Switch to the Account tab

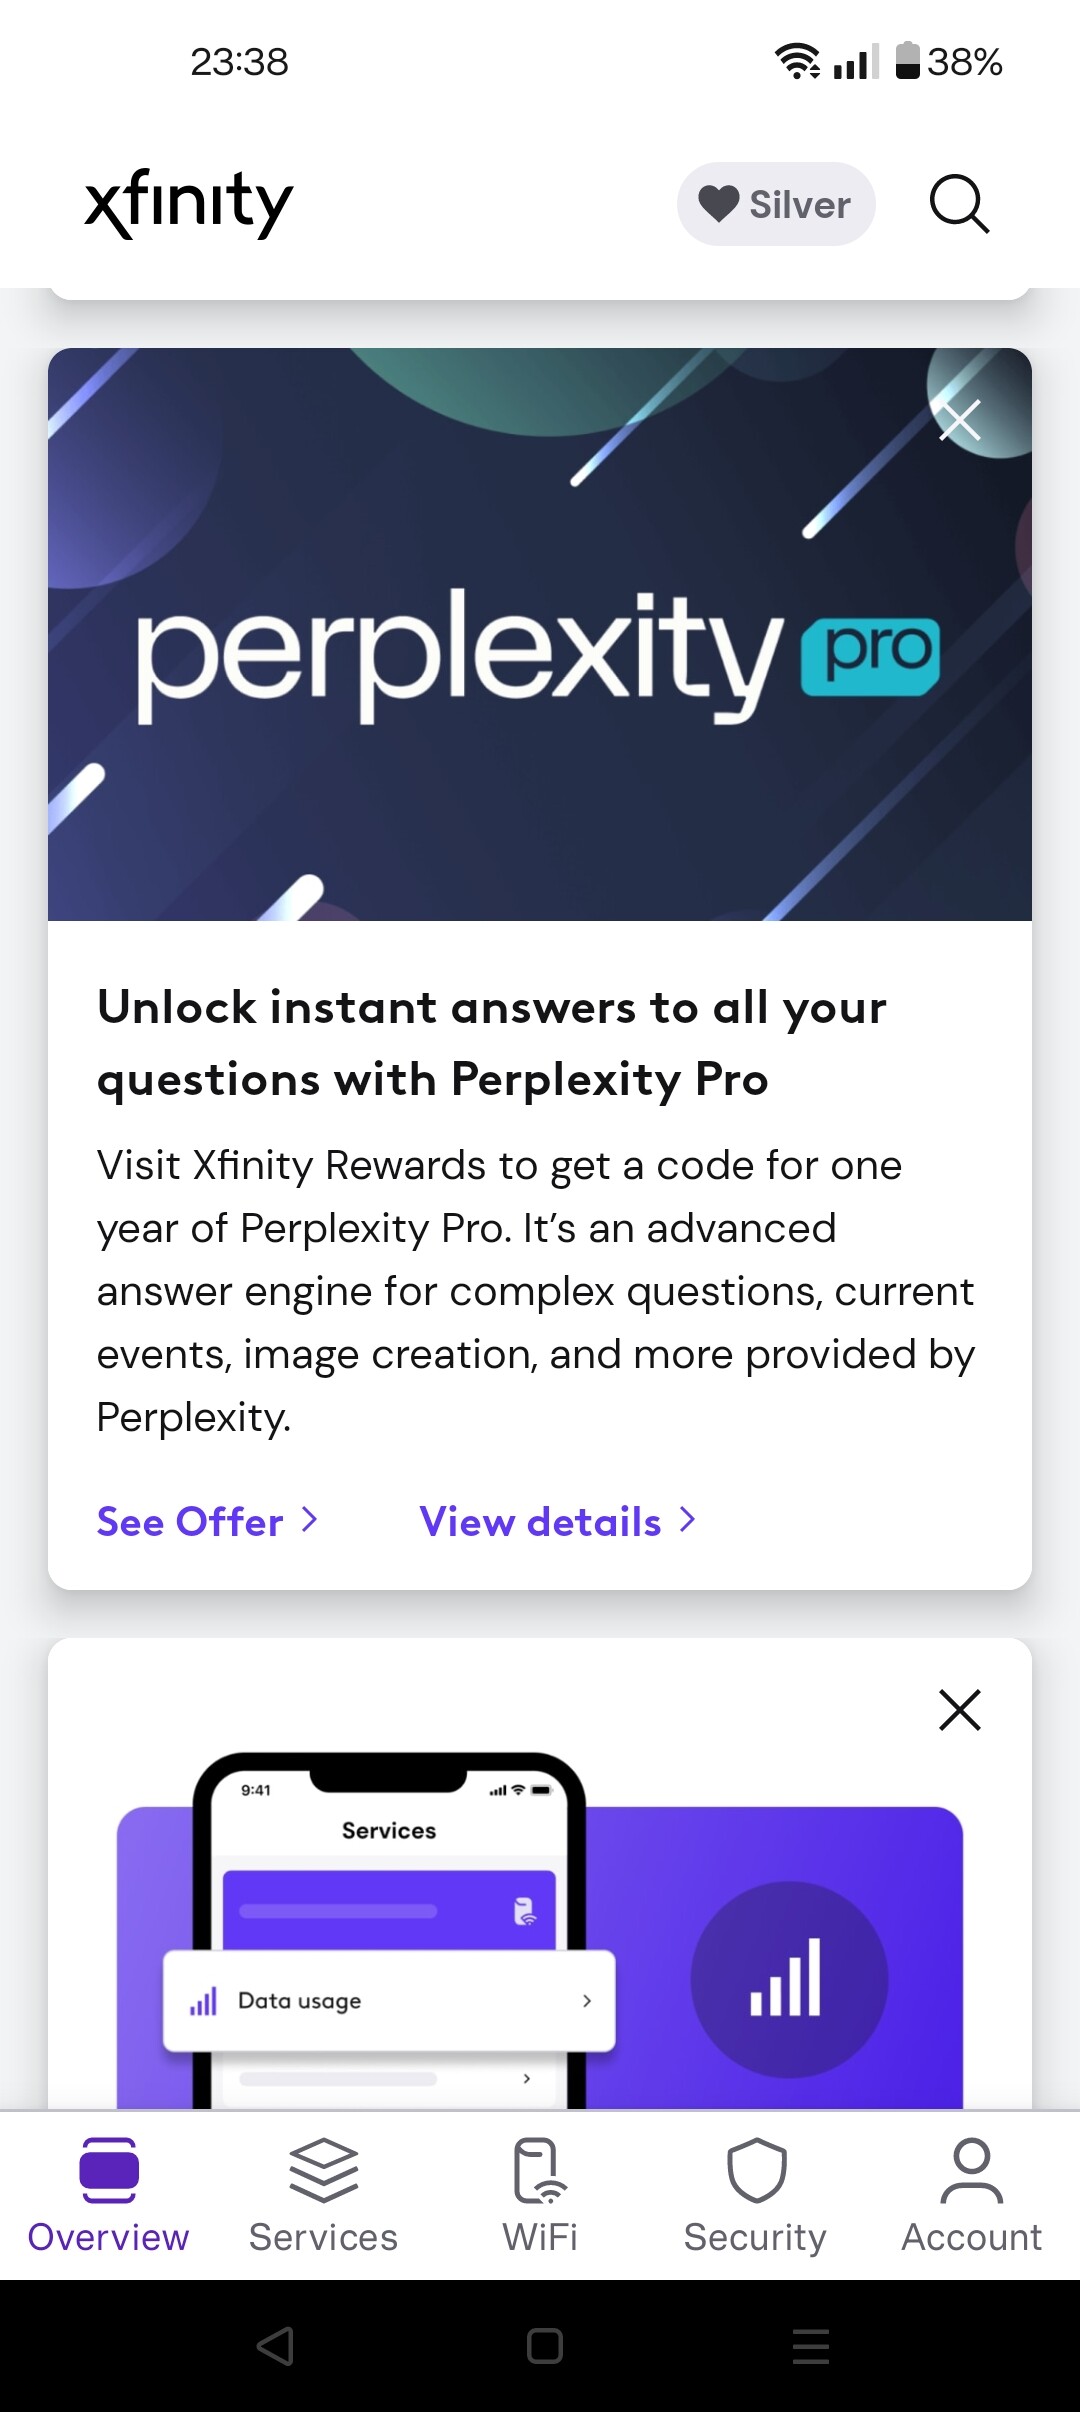coord(971,2205)
